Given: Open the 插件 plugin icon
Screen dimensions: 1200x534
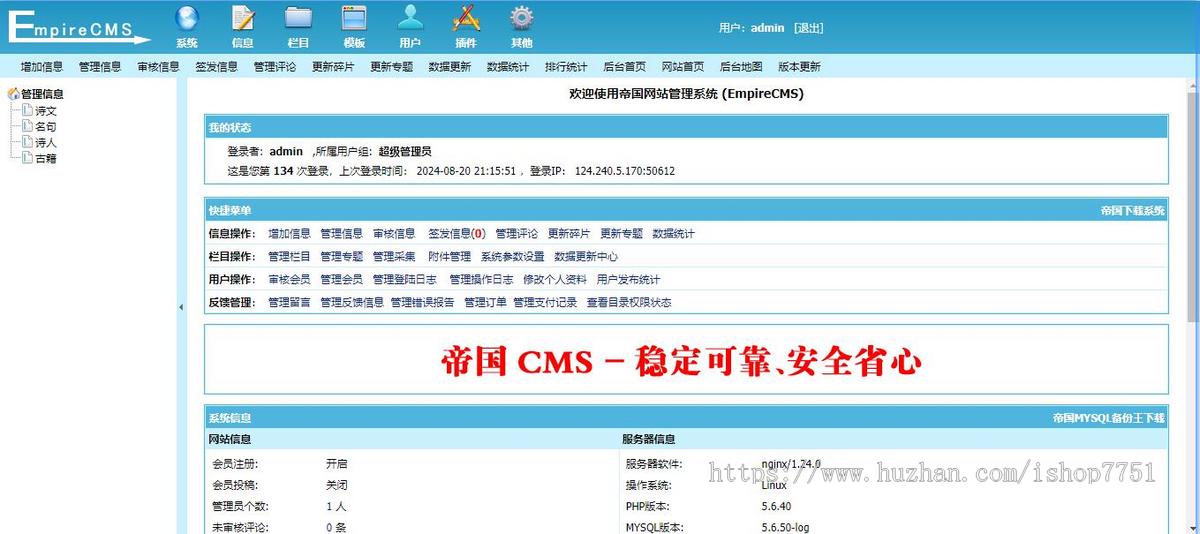Looking at the screenshot, I should point(466,18).
